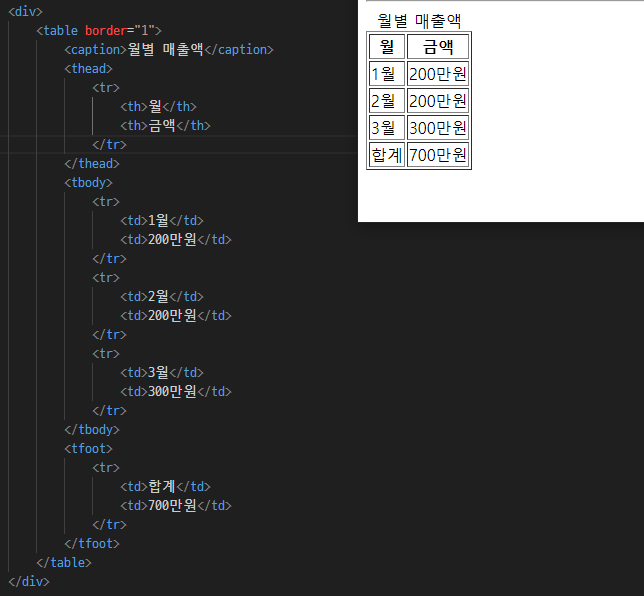Click the 합계 cell in rendered table
The image size is (644, 596).
[x=387, y=154]
